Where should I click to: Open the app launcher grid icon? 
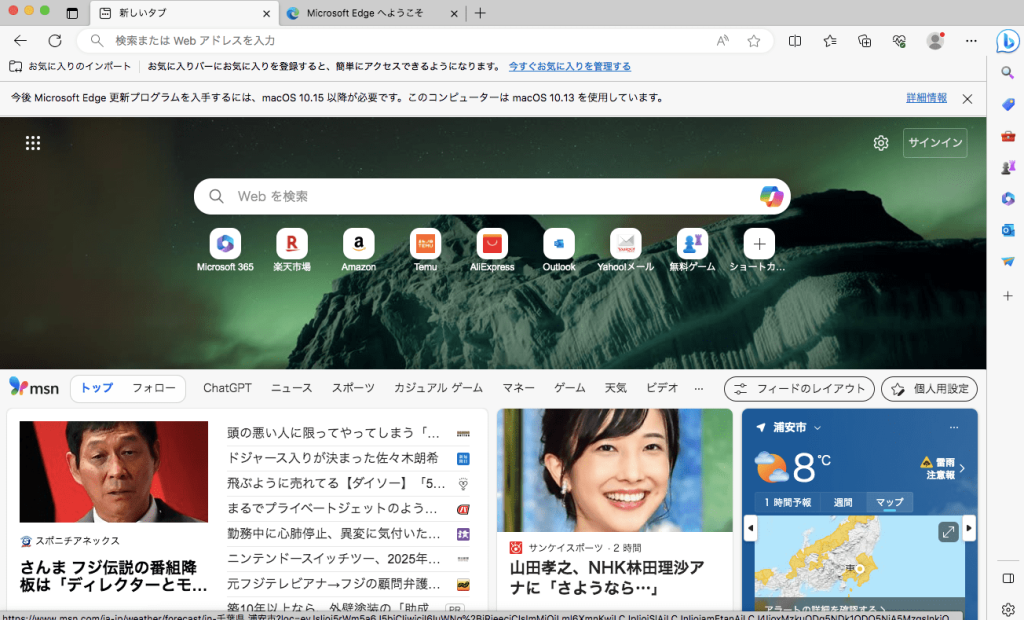pyautogui.click(x=33, y=143)
